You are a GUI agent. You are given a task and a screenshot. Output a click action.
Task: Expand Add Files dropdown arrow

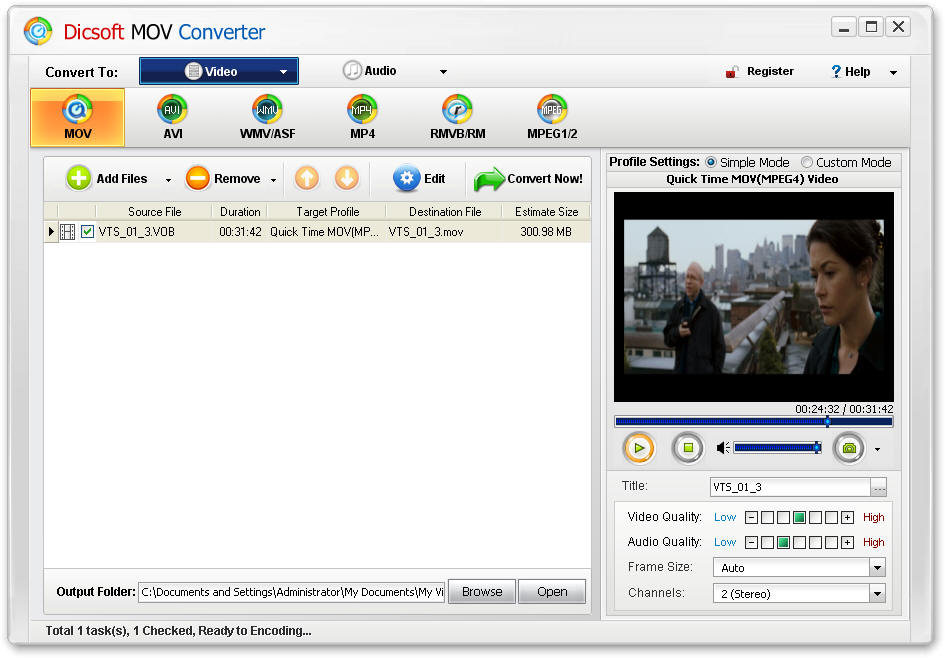(168, 180)
